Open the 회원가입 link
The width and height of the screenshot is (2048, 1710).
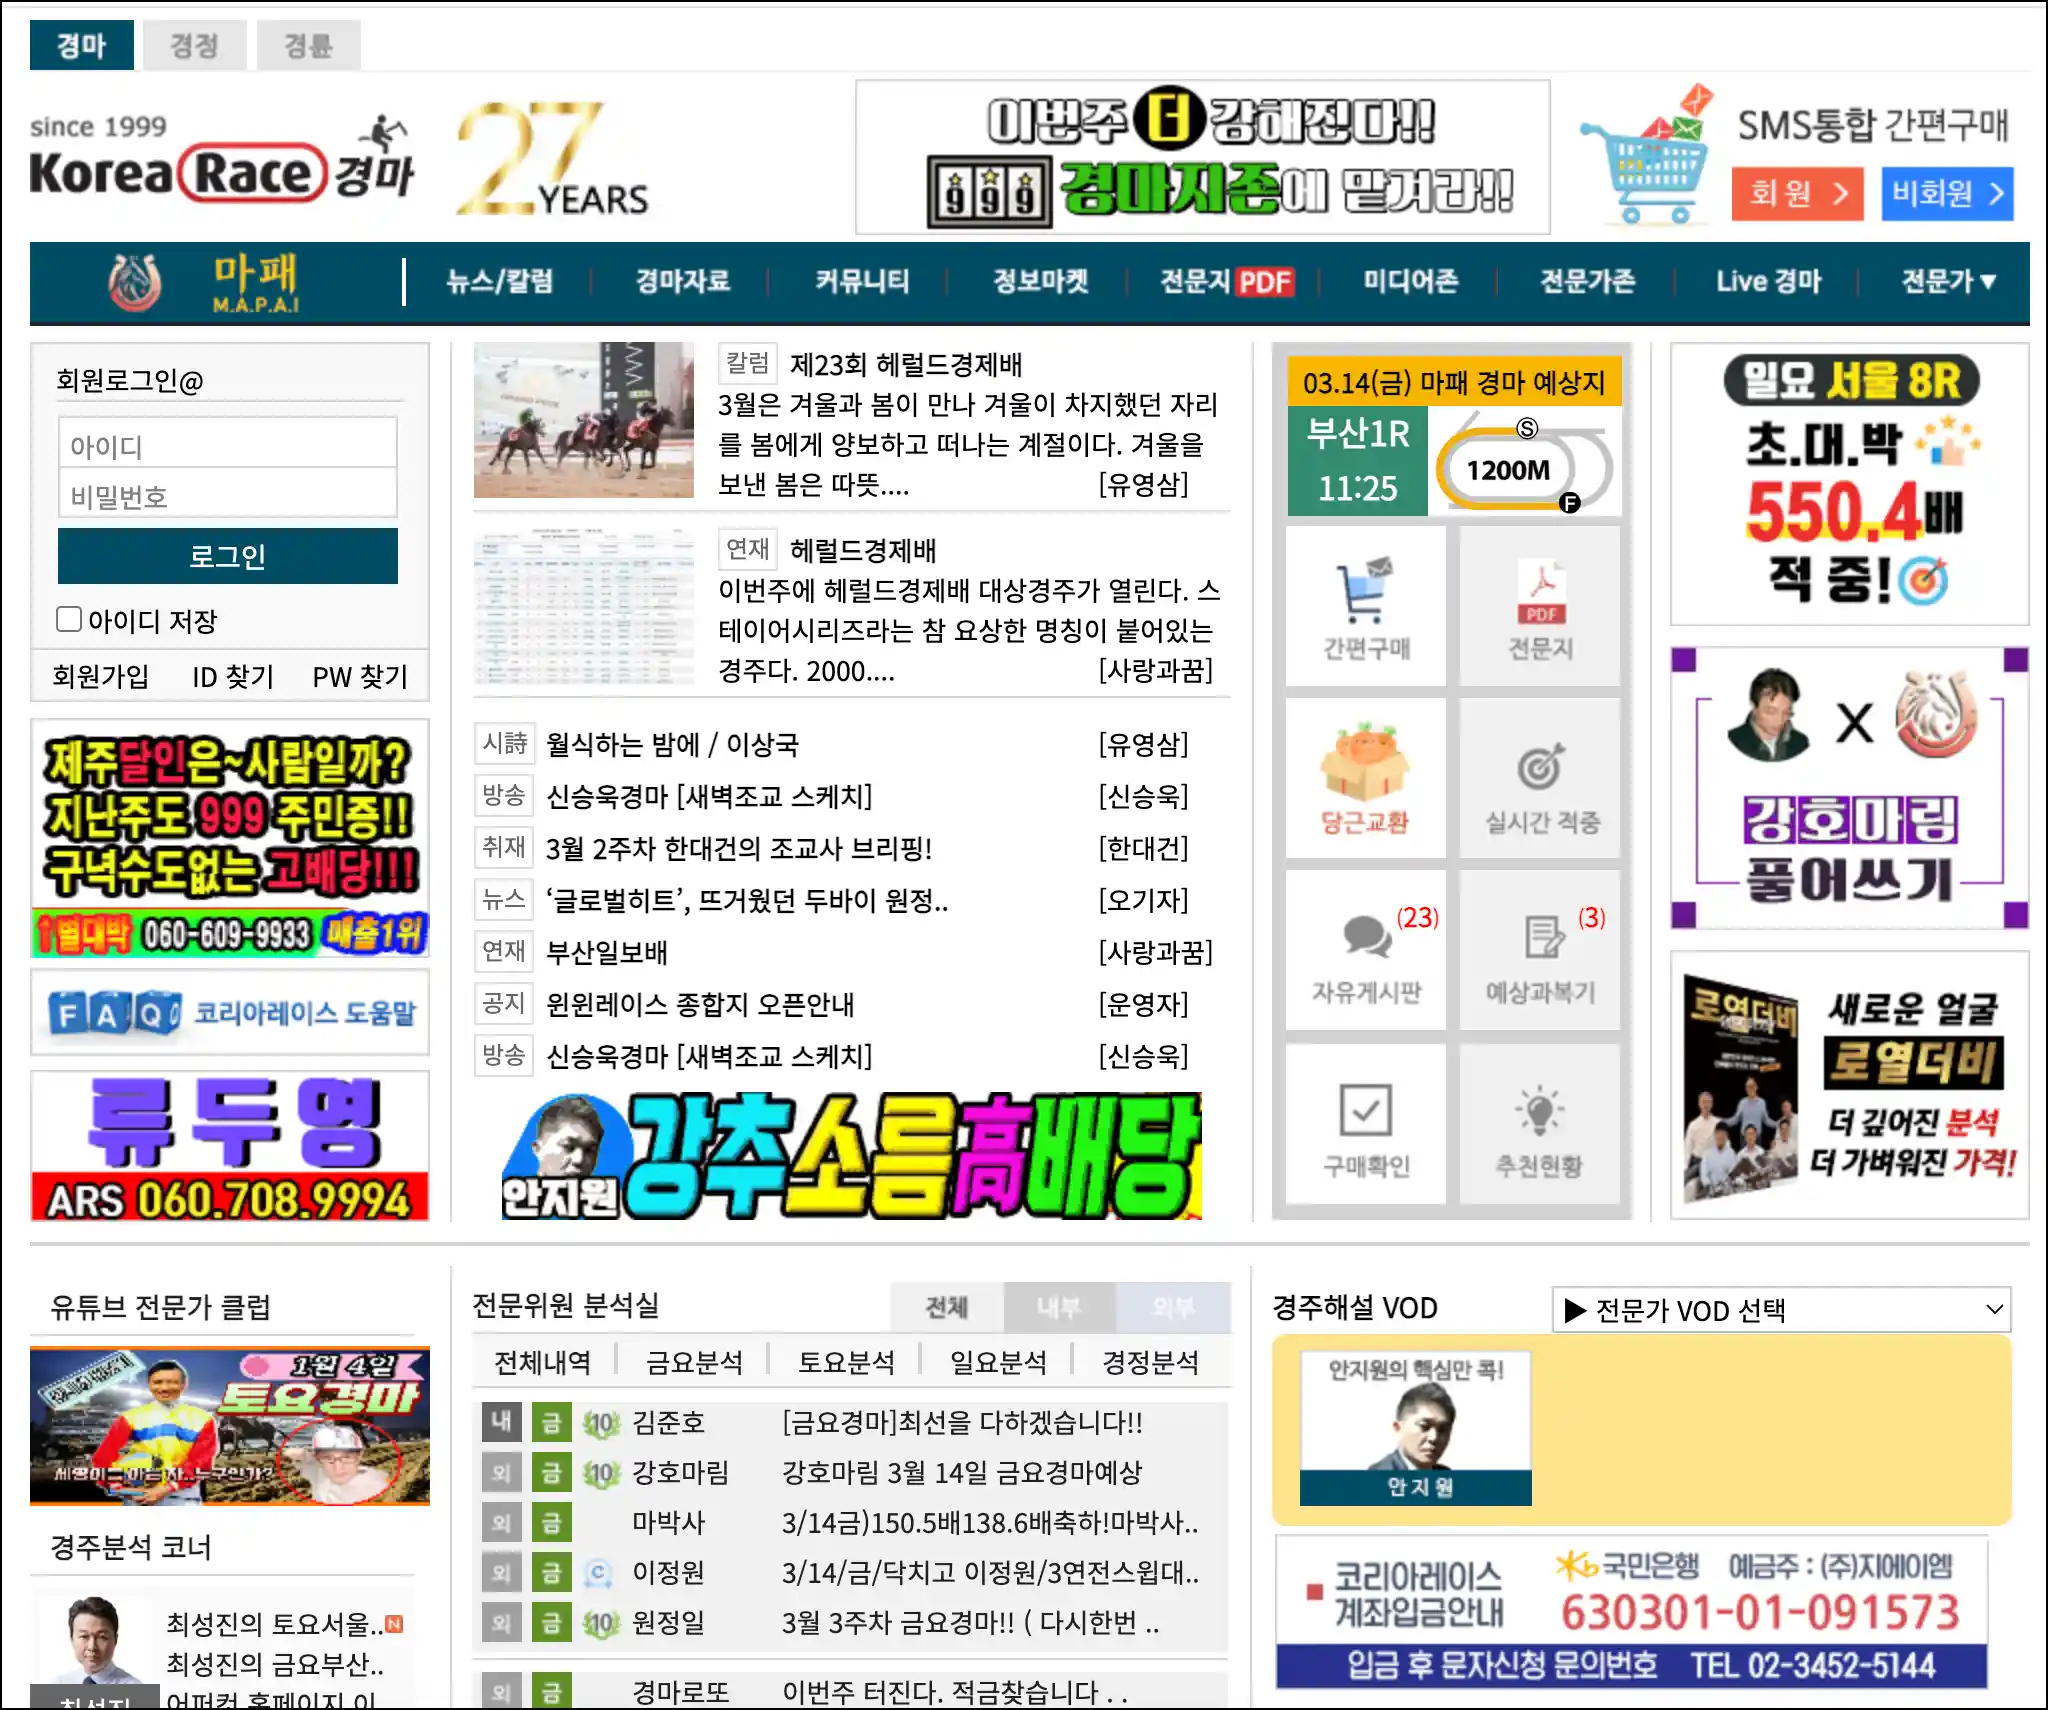point(101,677)
